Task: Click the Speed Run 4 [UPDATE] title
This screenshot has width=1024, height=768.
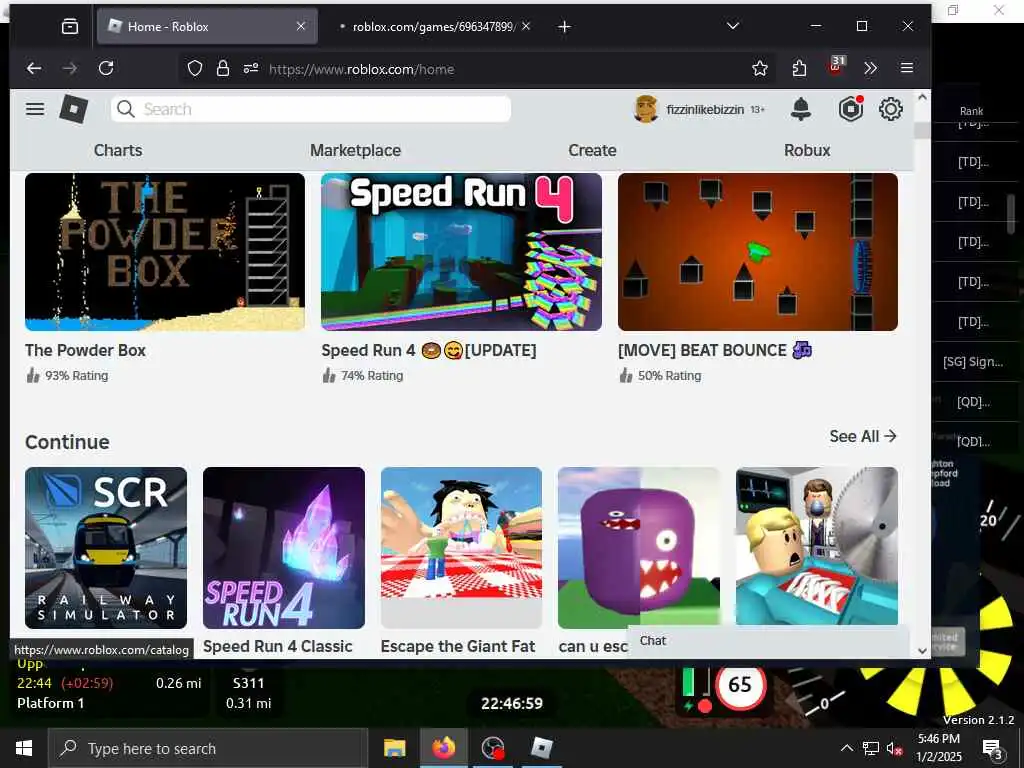Action: [x=428, y=351]
